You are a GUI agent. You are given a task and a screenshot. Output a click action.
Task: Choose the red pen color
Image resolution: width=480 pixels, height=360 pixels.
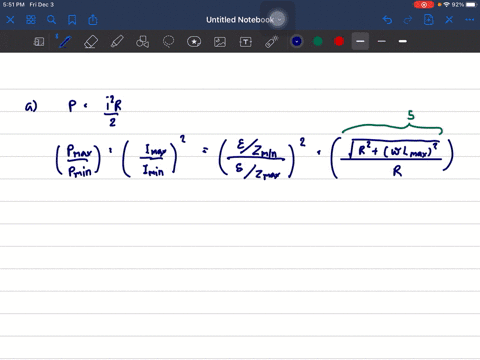339,41
